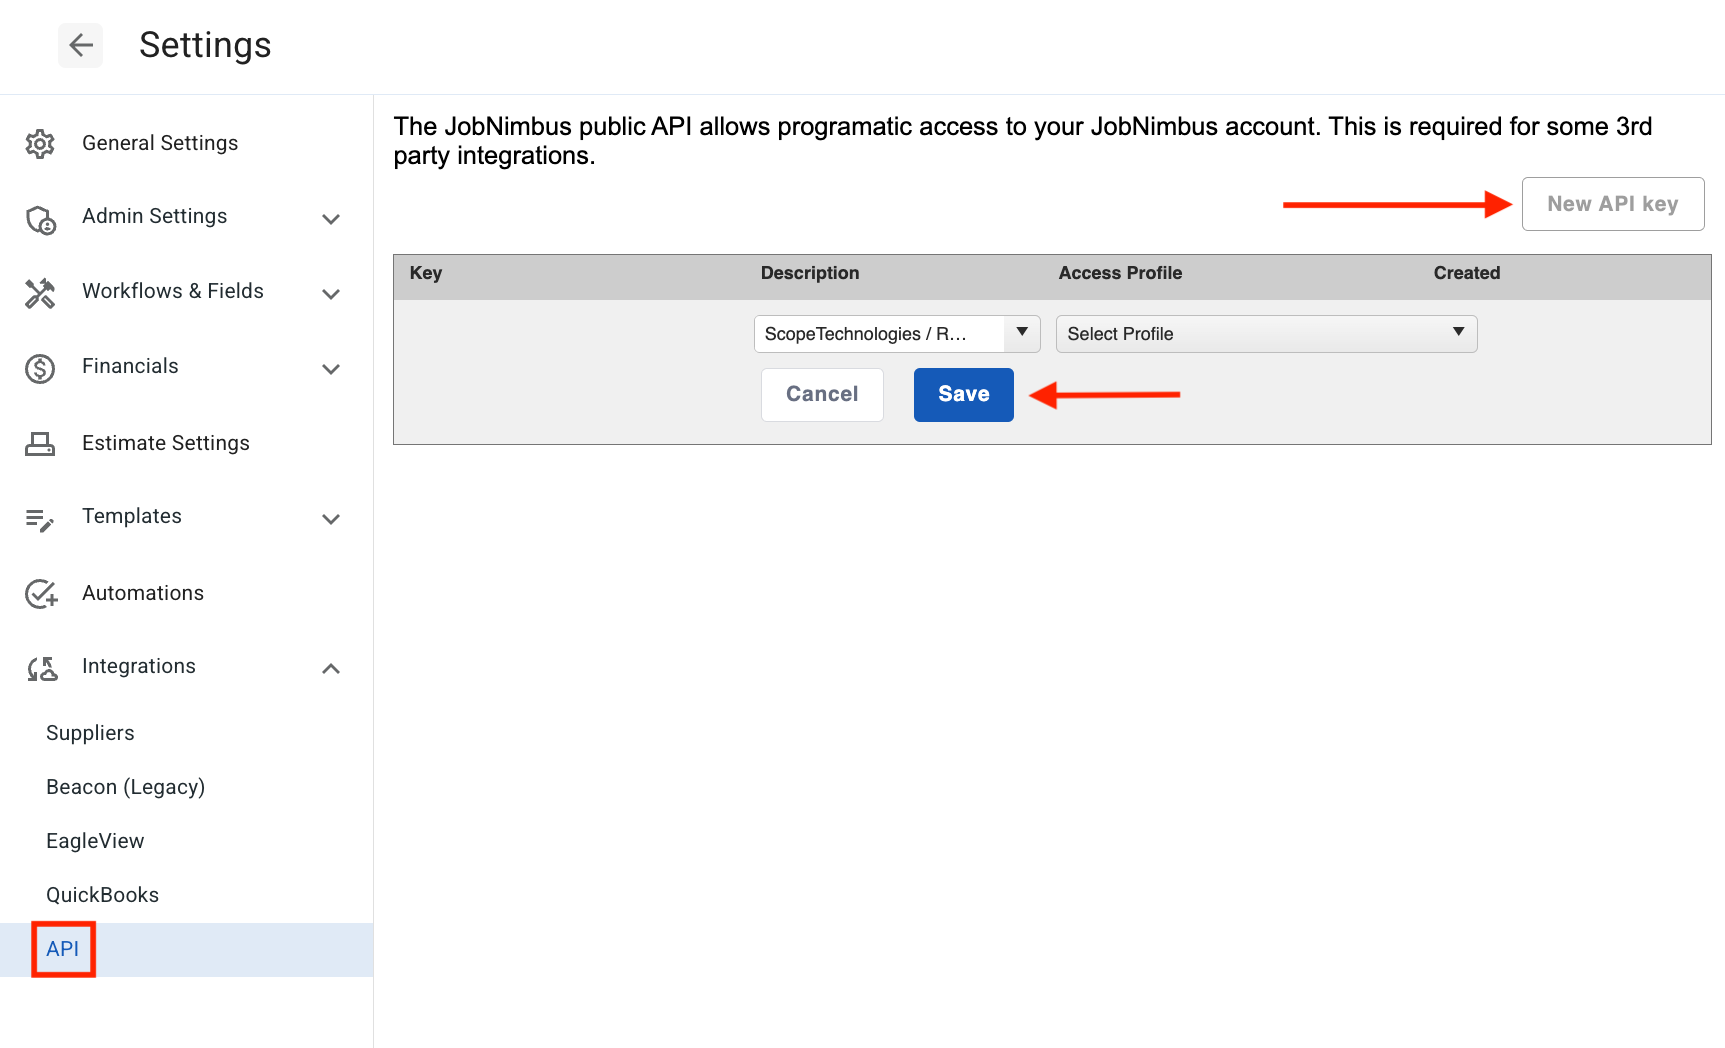Image resolution: width=1725 pixels, height=1048 pixels.
Task: Open Estimate Settings
Action: point(166,443)
